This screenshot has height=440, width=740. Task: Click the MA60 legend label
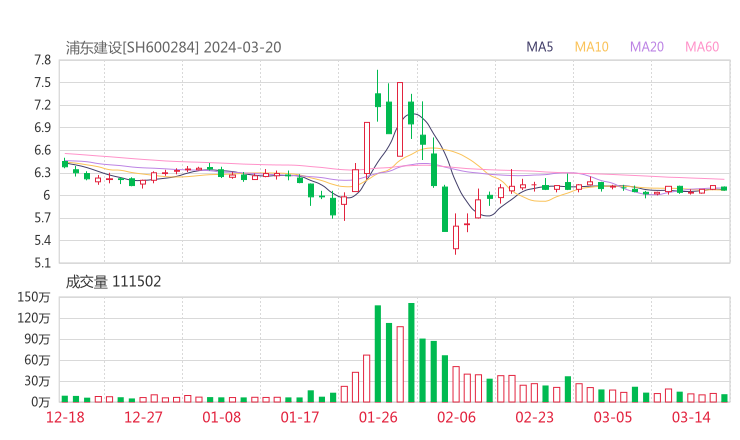click(x=702, y=47)
